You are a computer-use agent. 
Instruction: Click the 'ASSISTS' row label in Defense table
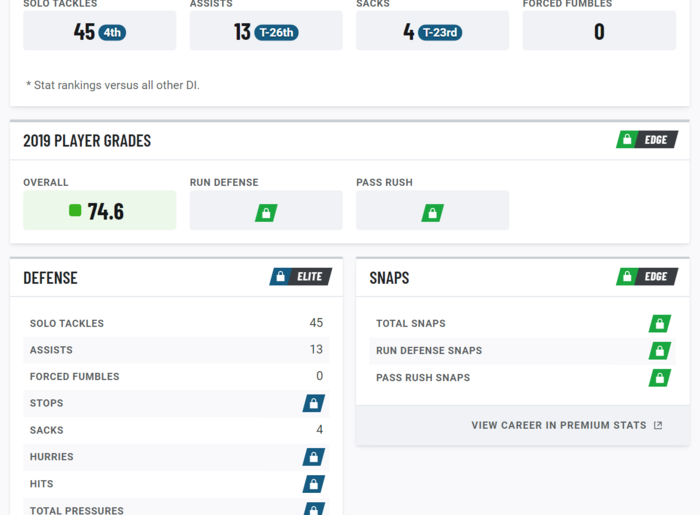point(51,350)
